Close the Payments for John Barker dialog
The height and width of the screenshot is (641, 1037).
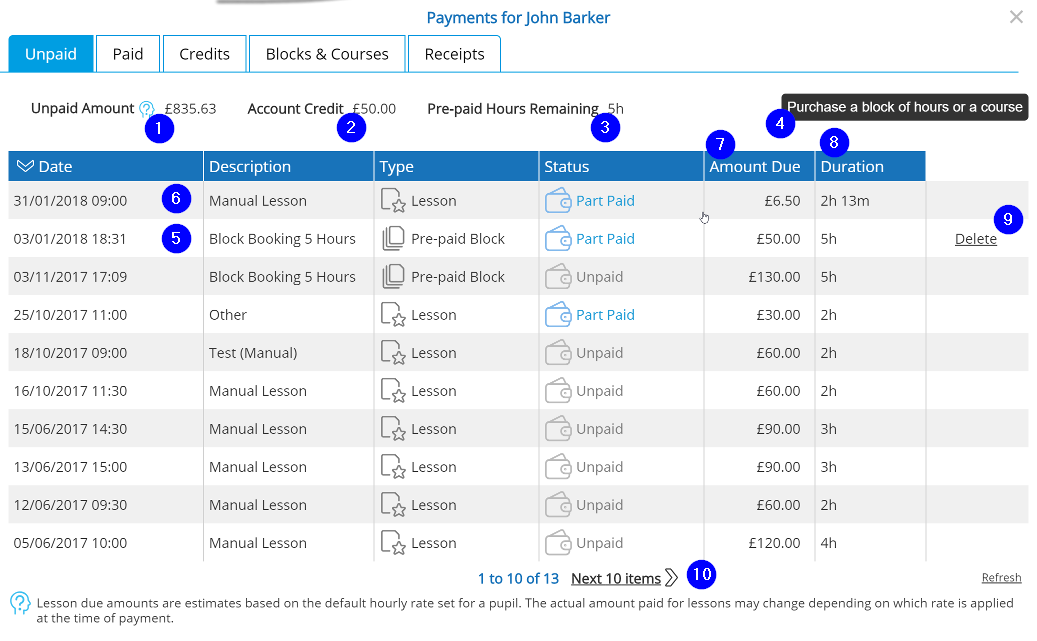pos(1016,17)
